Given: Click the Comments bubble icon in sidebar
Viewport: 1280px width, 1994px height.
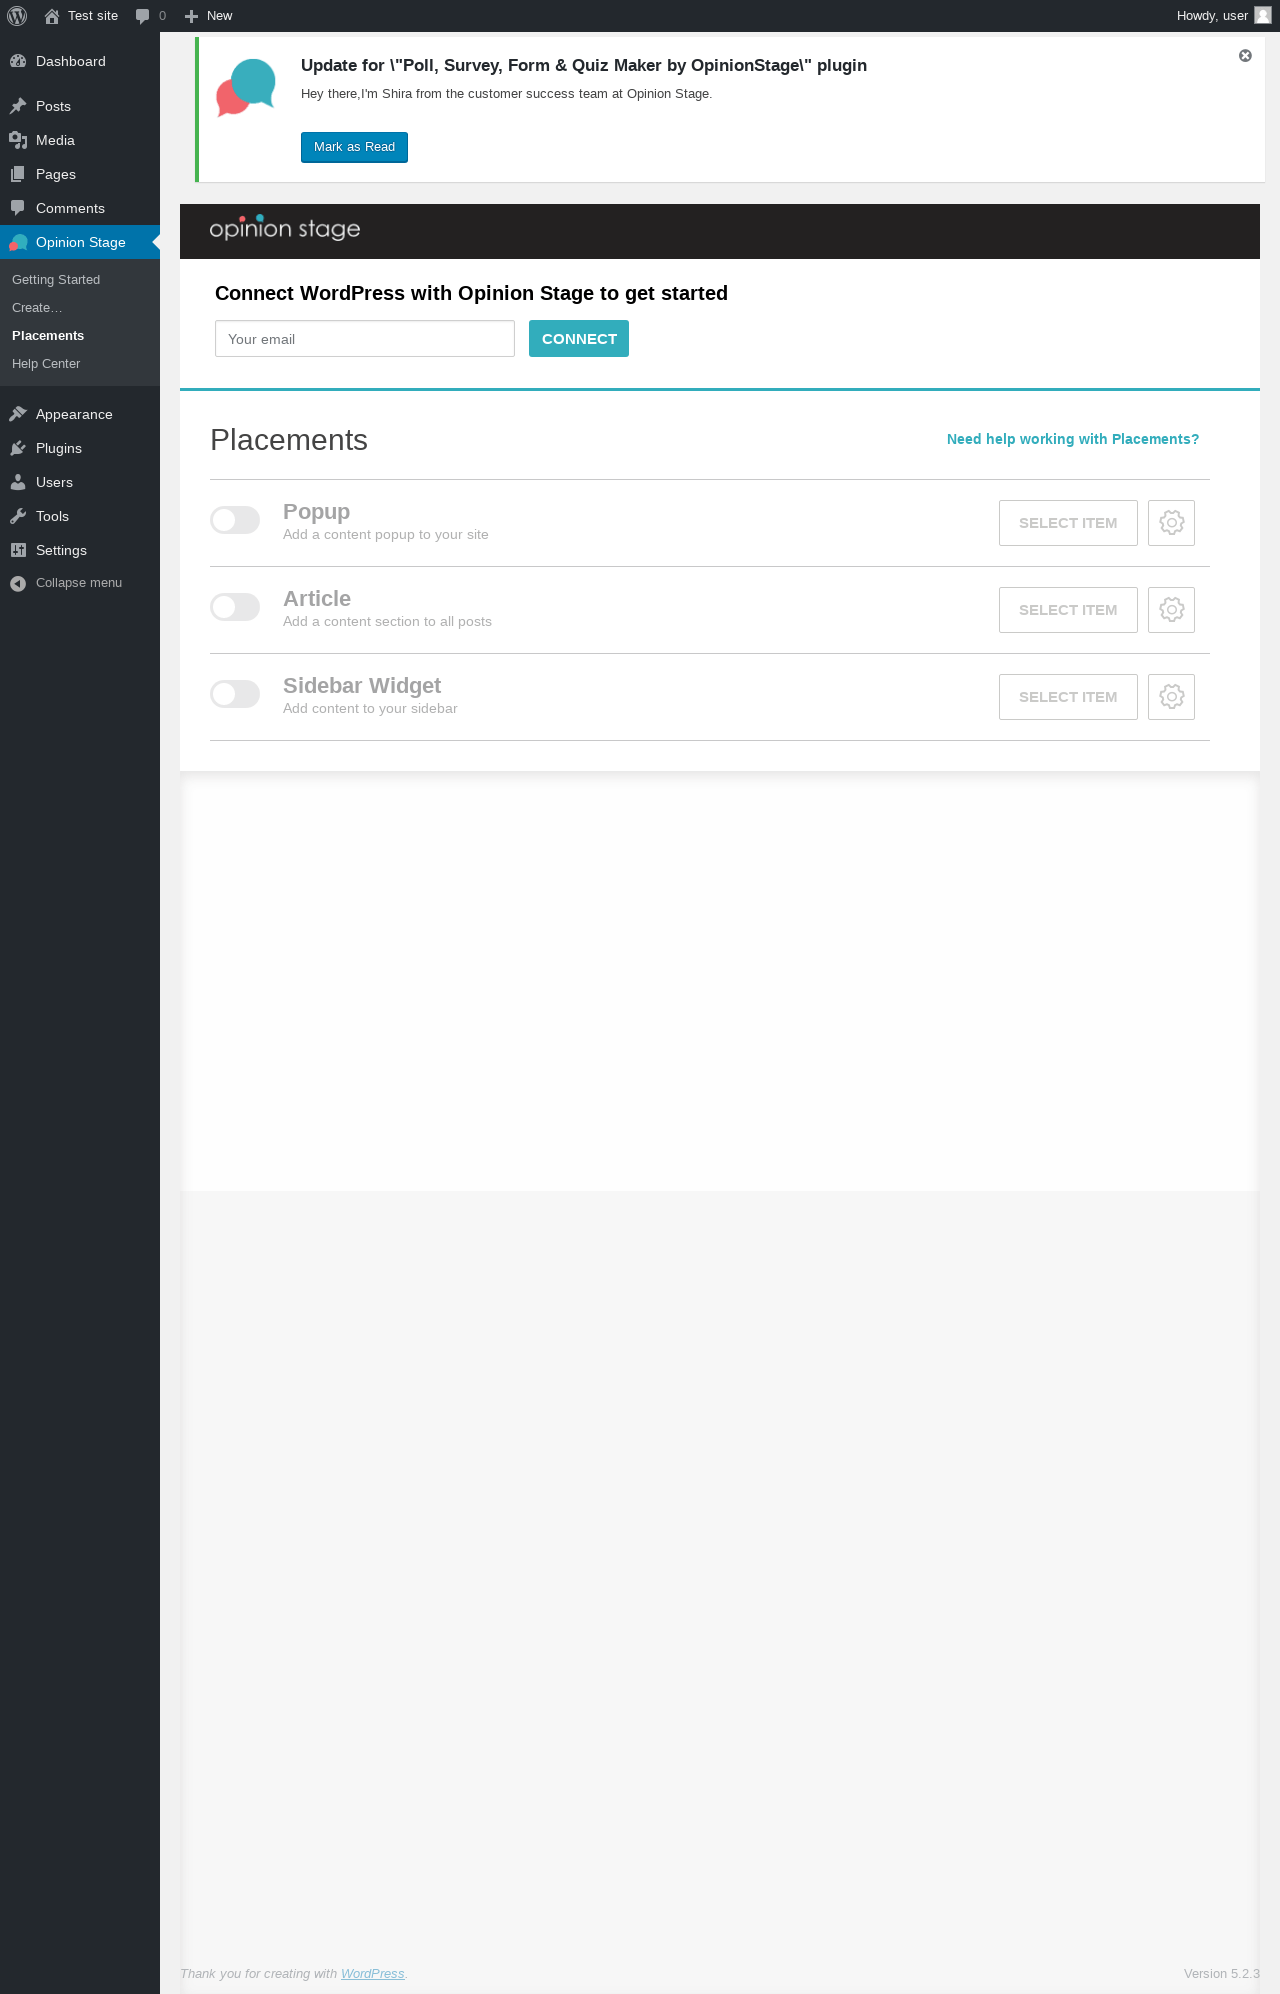Looking at the screenshot, I should click(x=18, y=208).
